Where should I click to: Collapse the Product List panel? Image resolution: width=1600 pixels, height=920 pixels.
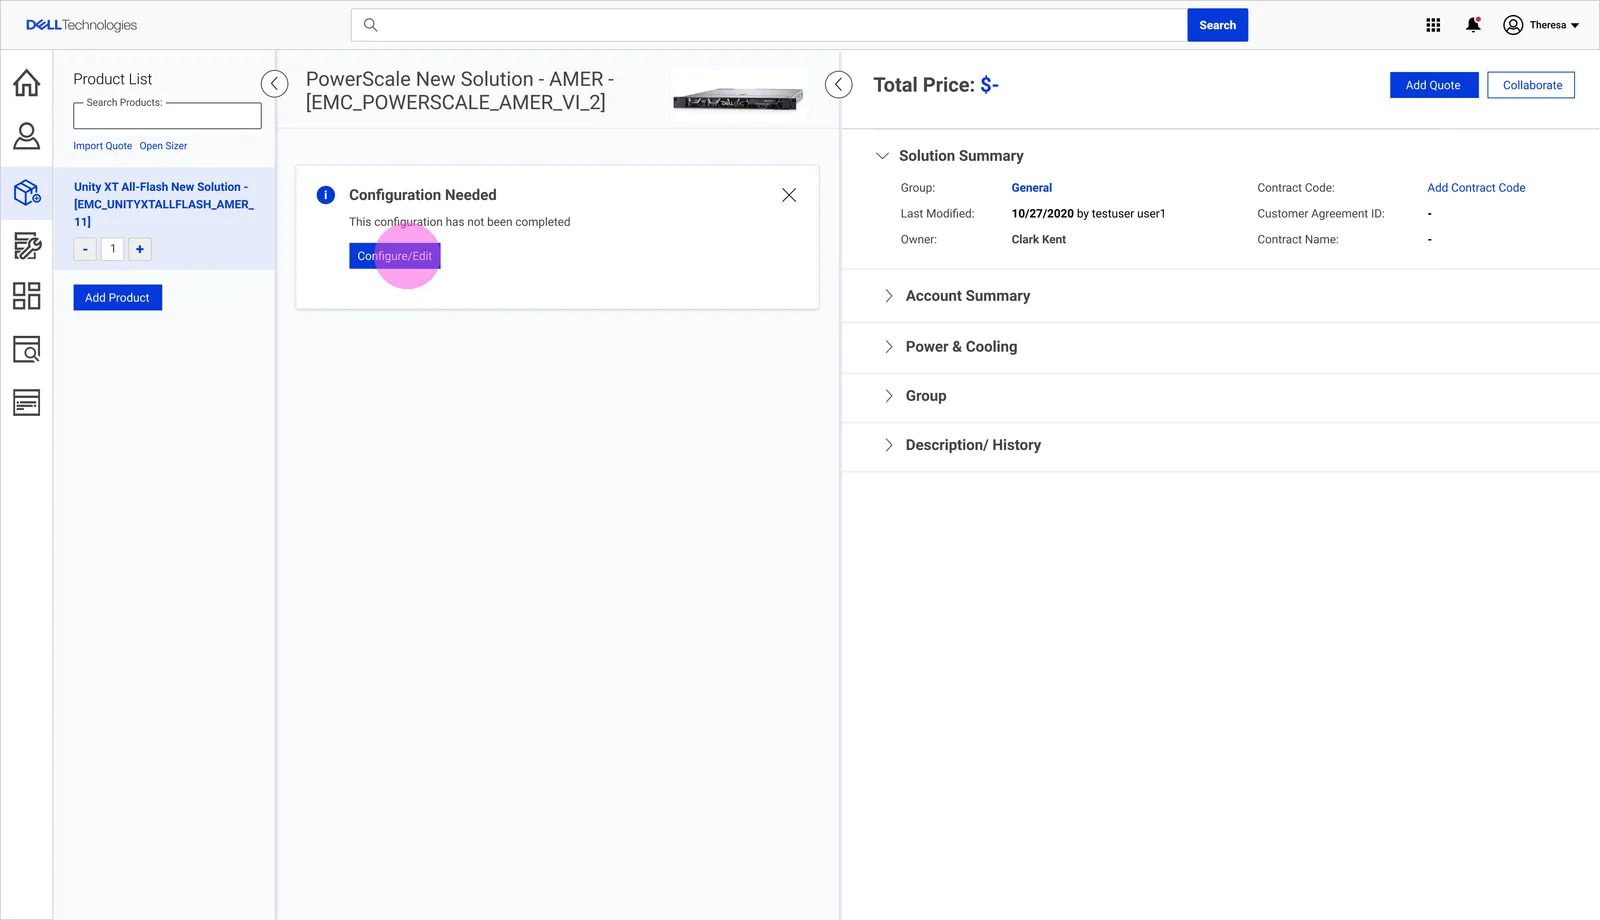point(274,84)
